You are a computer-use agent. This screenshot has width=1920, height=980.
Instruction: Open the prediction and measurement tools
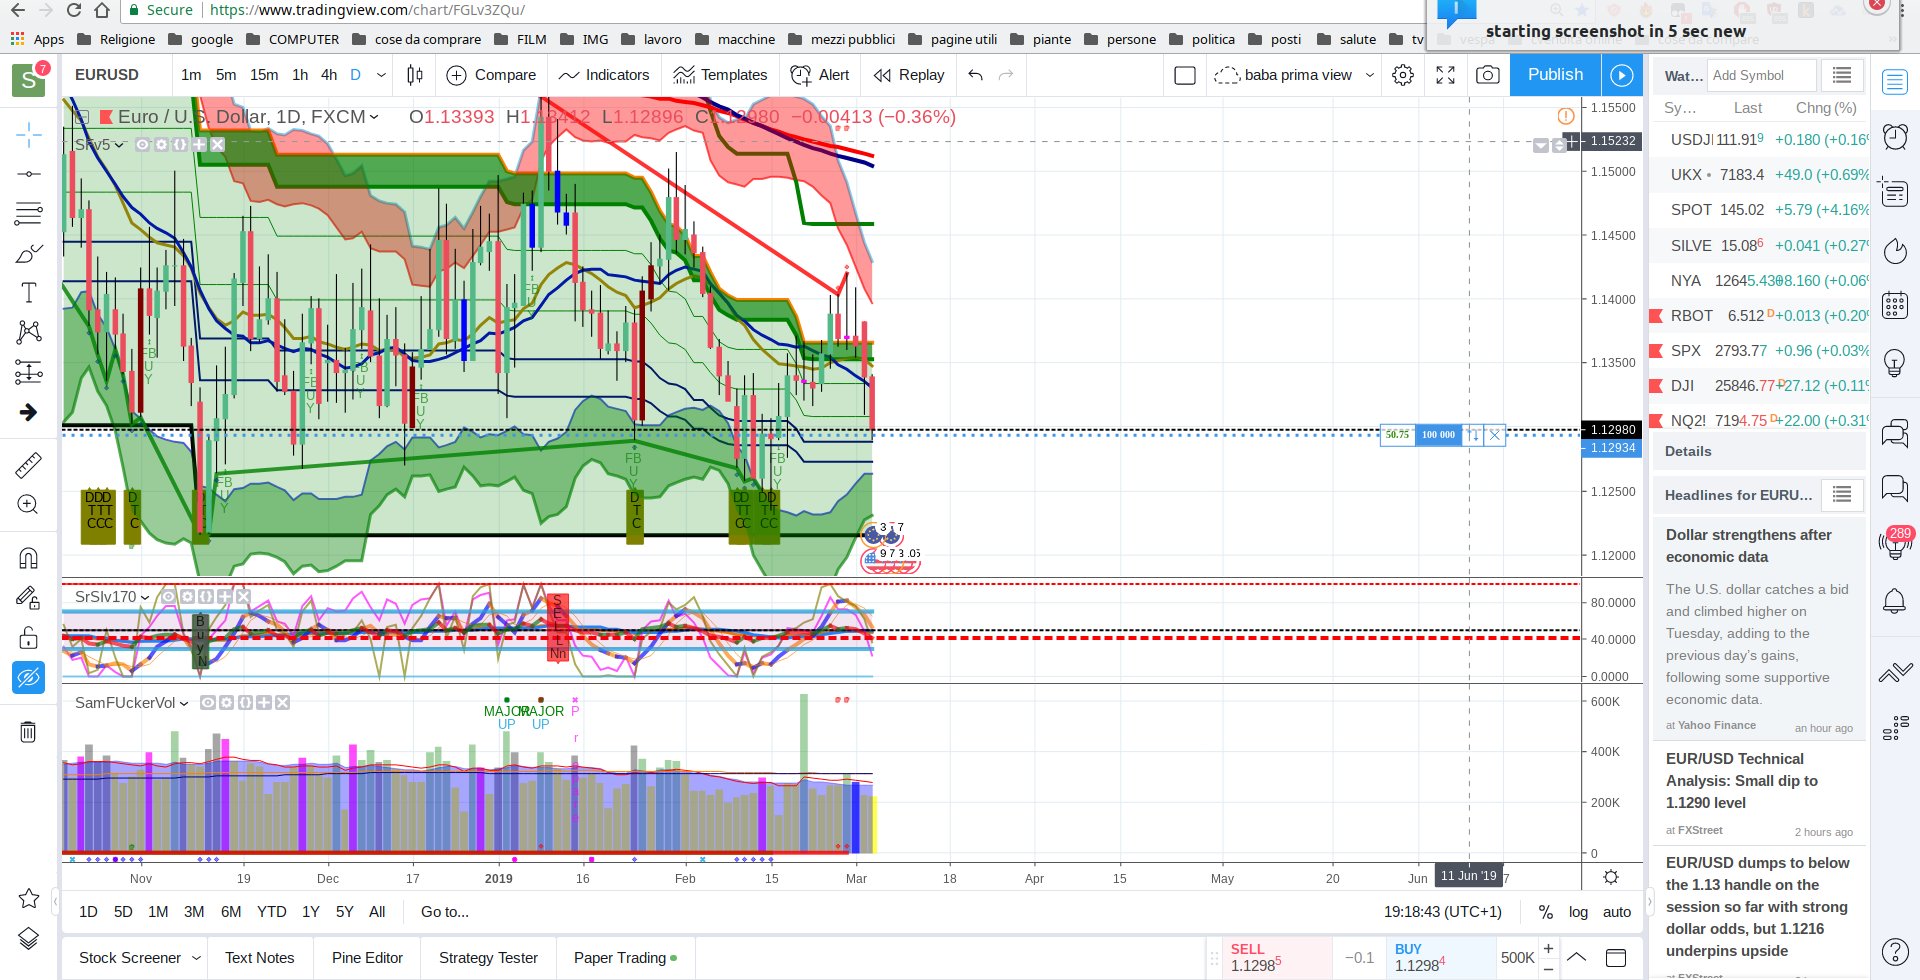point(28,372)
